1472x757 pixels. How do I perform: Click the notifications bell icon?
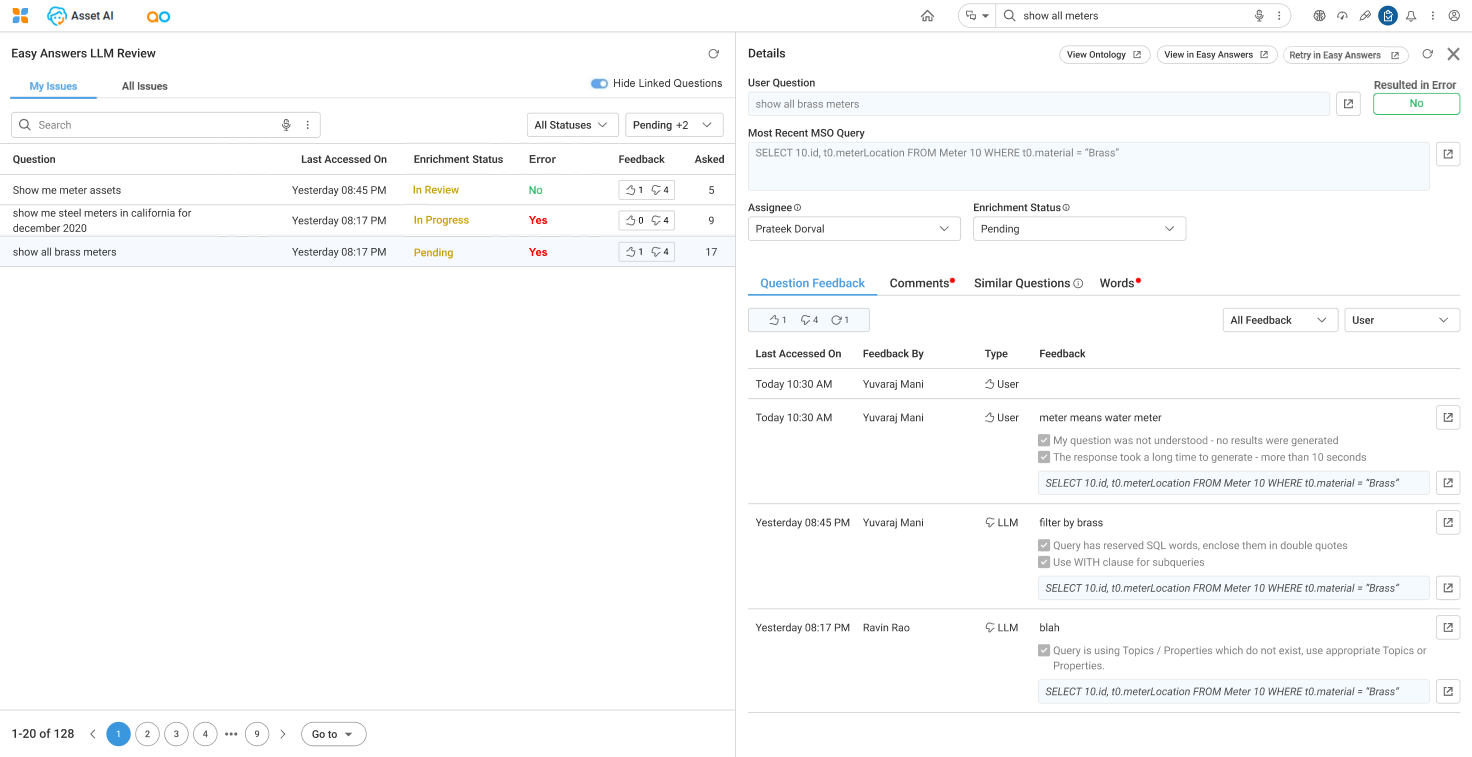point(1411,16)
